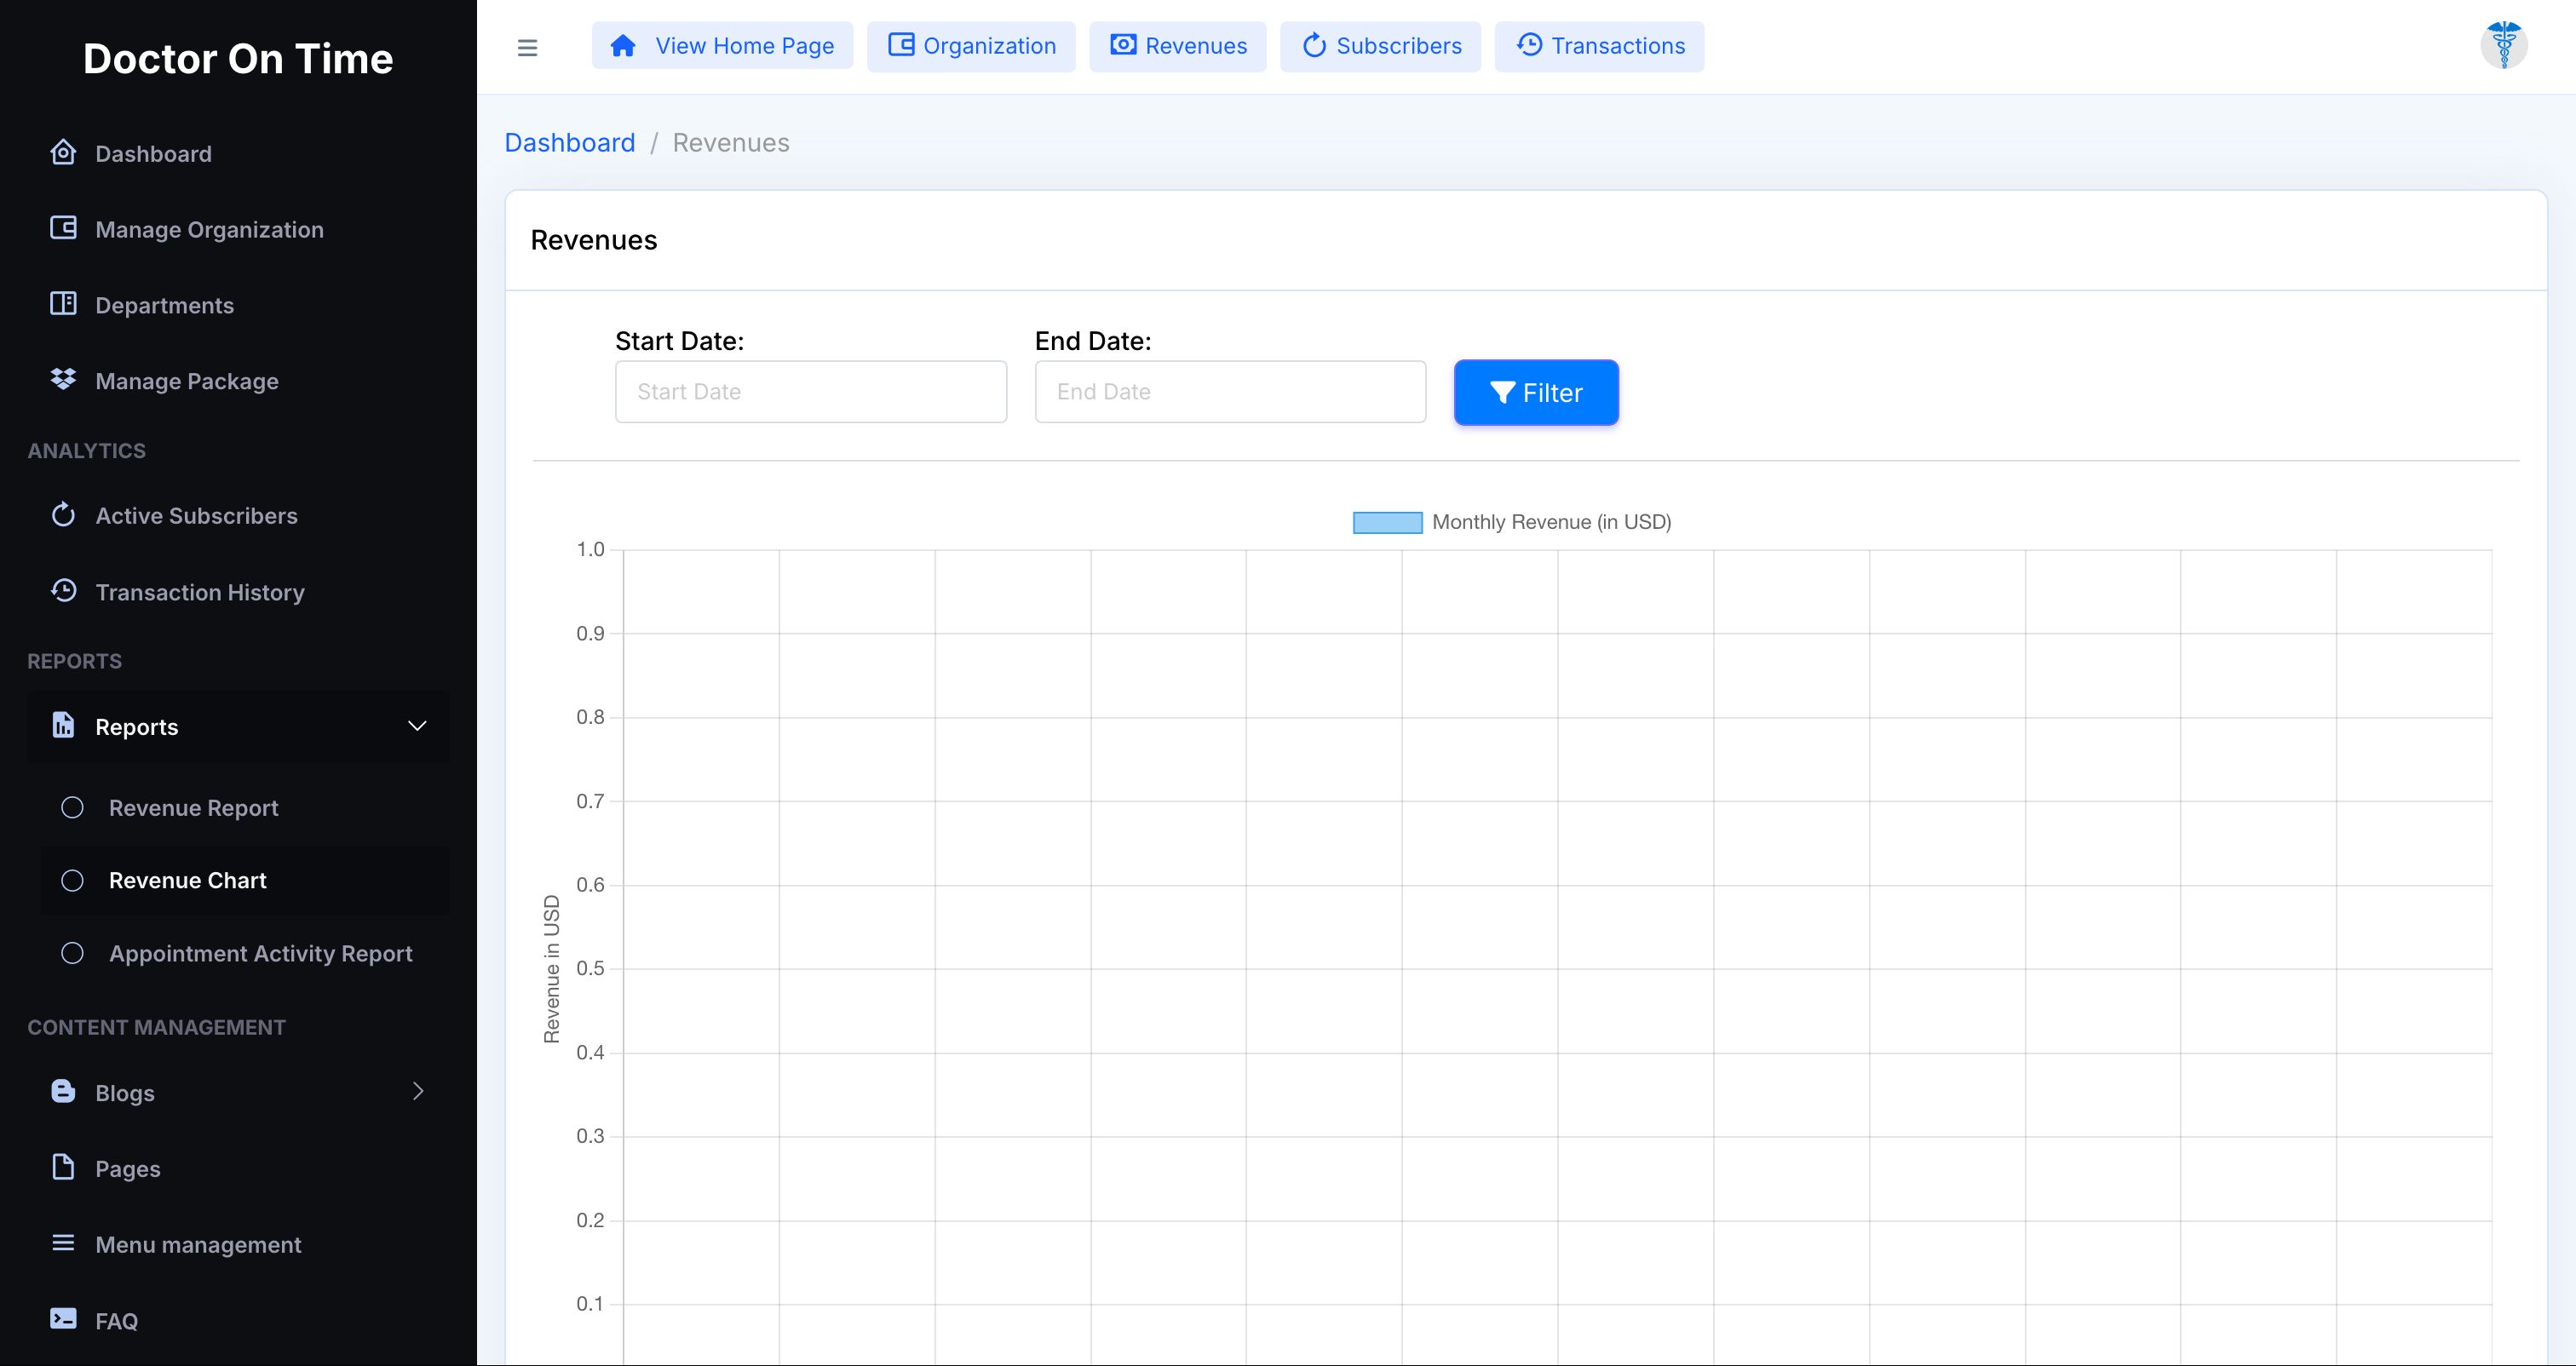Click the Transaction History clock icon

(63, 591)
